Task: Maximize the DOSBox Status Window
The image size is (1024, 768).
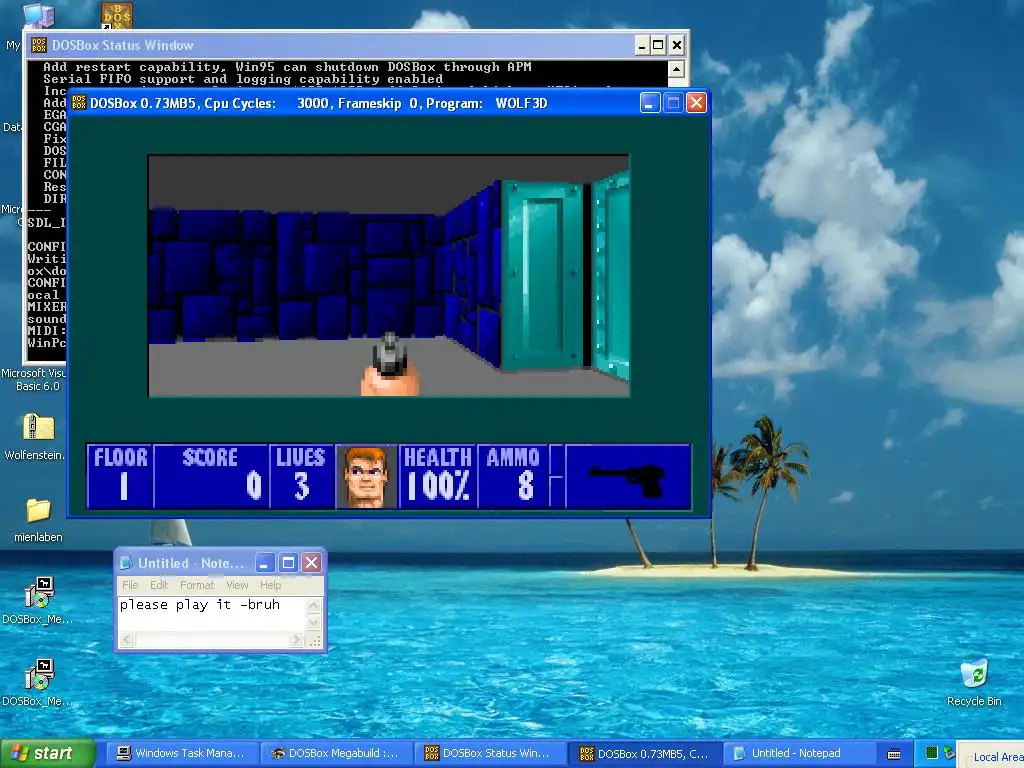Action: click(x=658, y=45)
